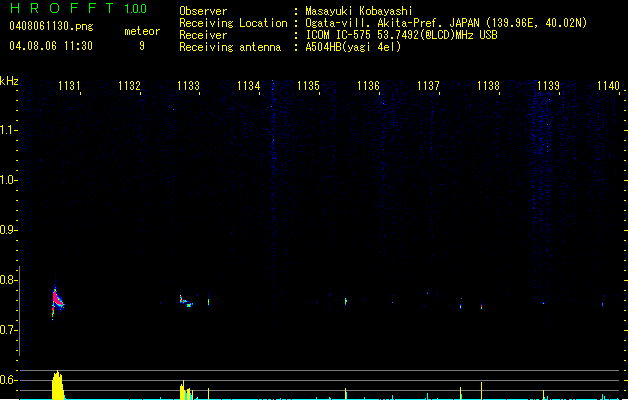Click the 1132 time axis marker

pos(129,86)
